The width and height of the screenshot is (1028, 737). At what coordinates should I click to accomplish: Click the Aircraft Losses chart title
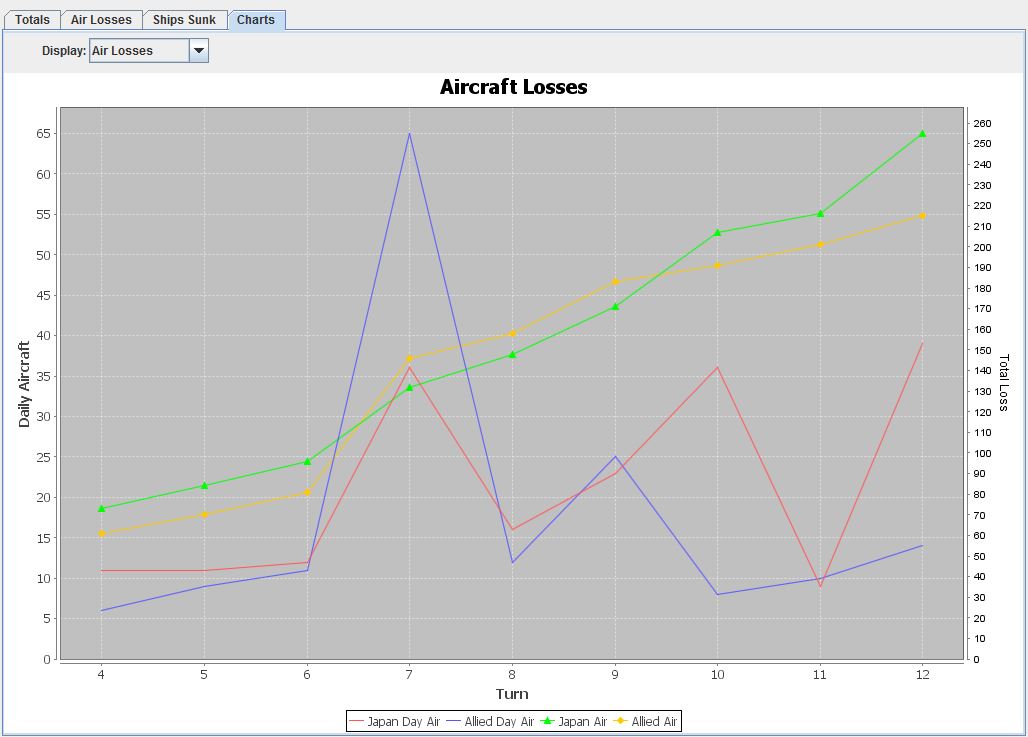(x=513, y=87)
